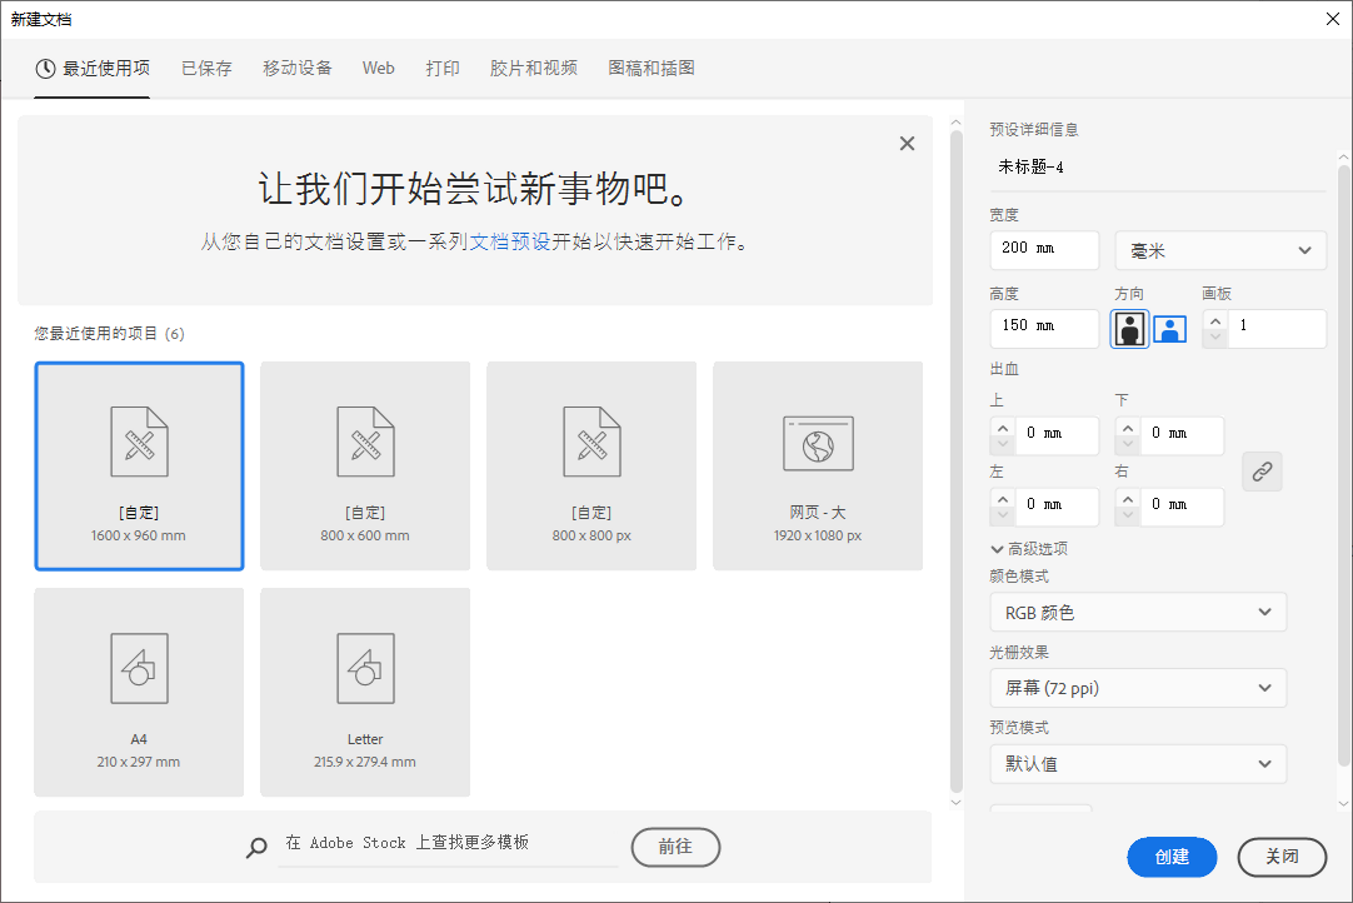1353x903 pixels.
Task: Select portrait orientation icon
Action: [1129, 328]
